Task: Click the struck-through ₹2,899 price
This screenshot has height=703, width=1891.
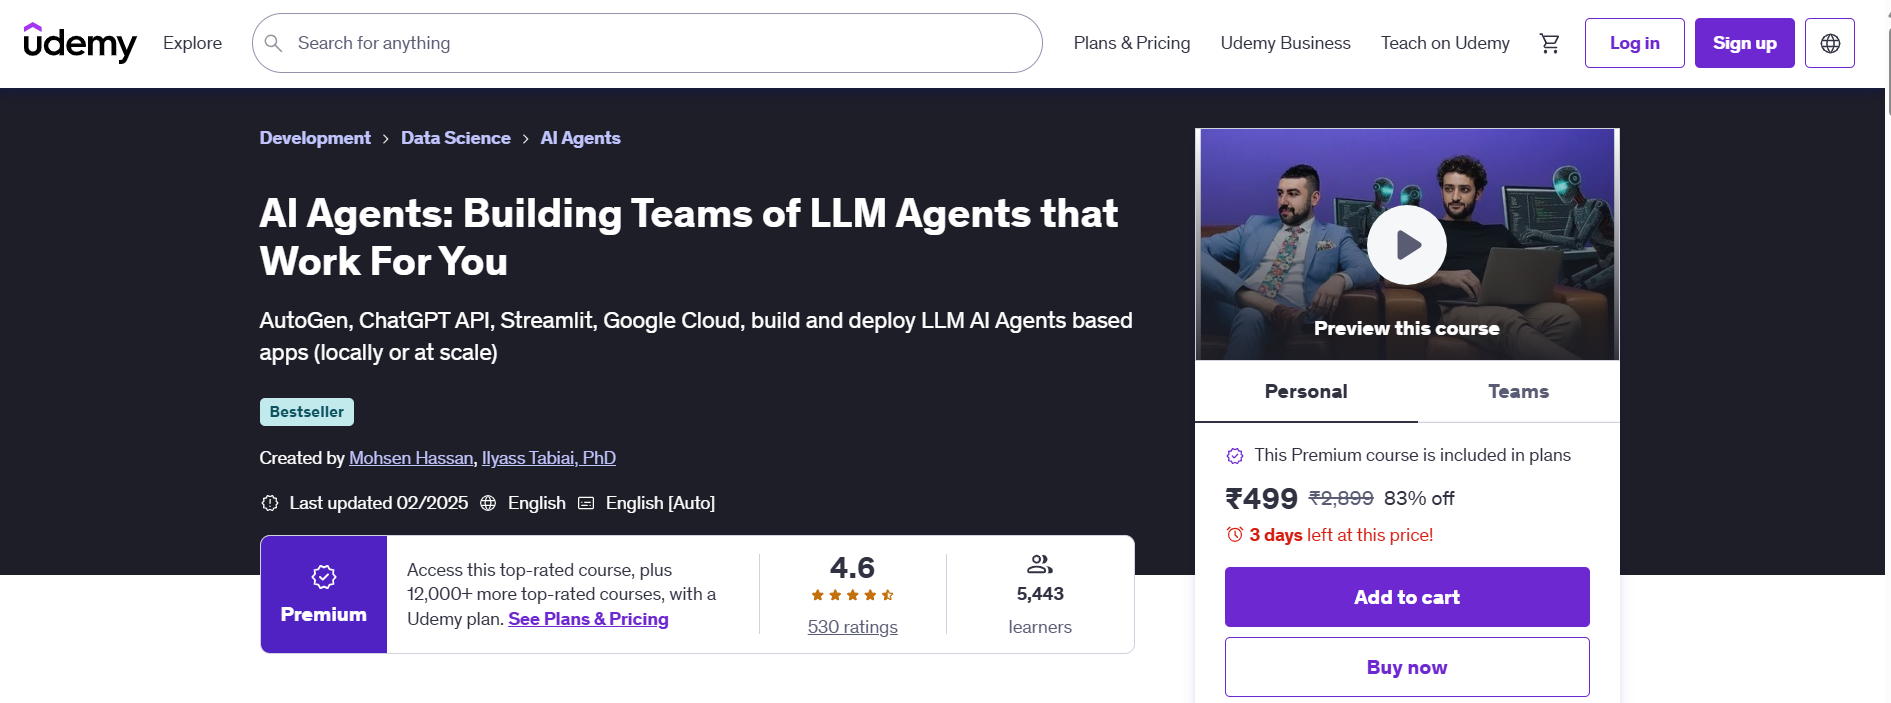Action: 1341,498
